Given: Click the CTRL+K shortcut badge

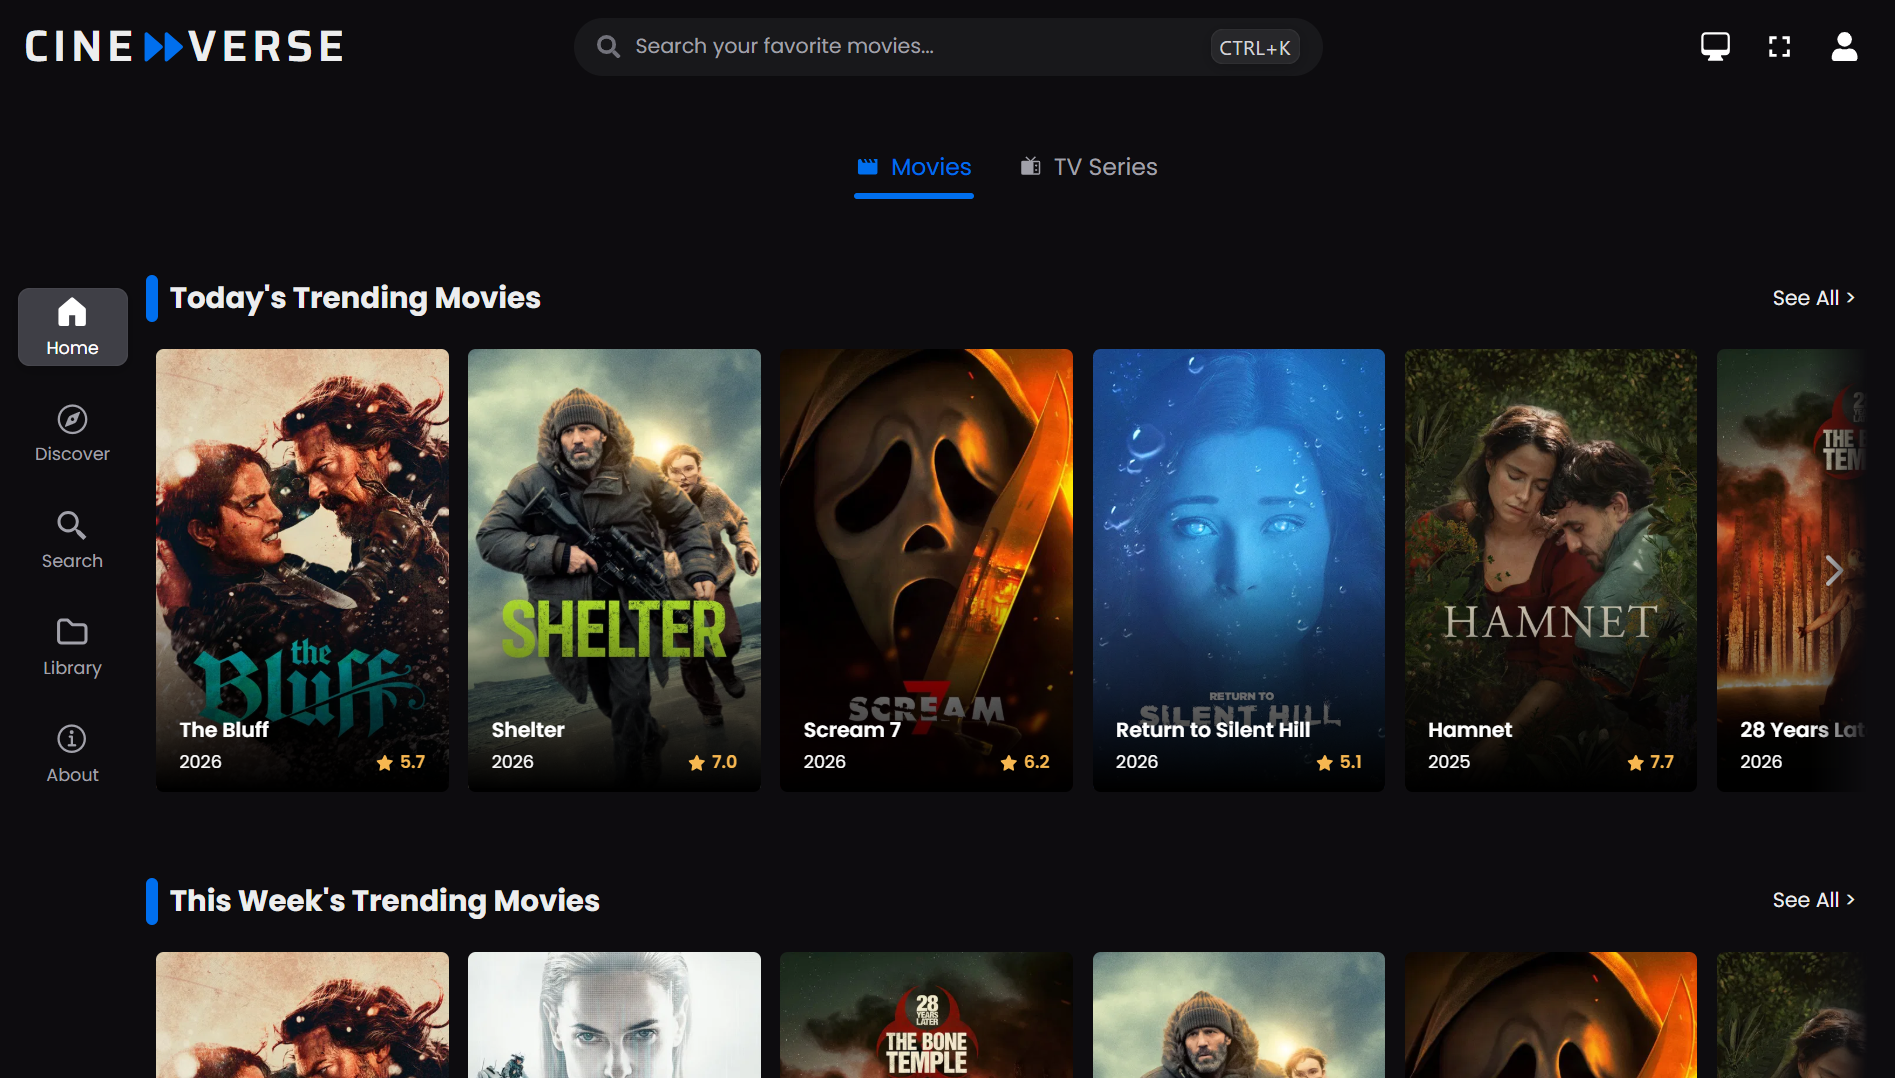Looking at the screenshot, I should coord(1254,46).
